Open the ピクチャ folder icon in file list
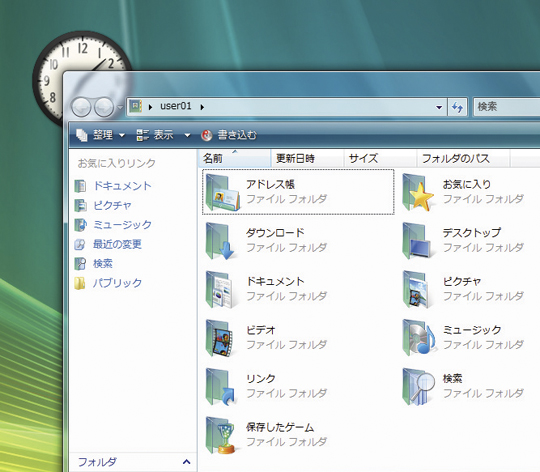The height and width of the screenshot is (472, 540). tap(415, 289)
